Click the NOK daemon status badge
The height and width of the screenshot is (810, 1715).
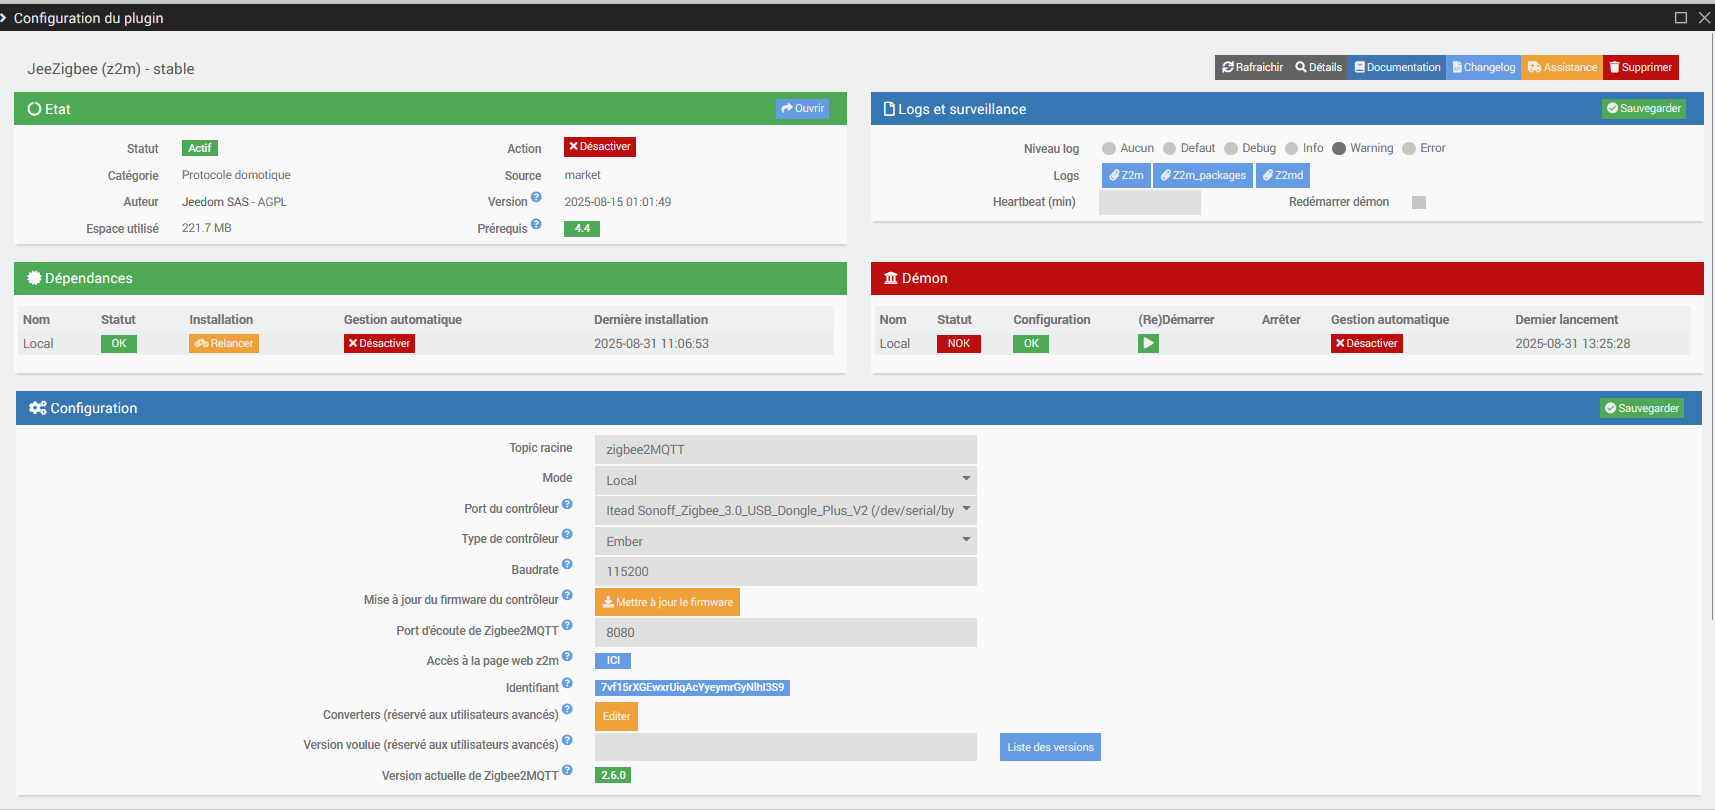pyautogui.click(x=959, y=343)
